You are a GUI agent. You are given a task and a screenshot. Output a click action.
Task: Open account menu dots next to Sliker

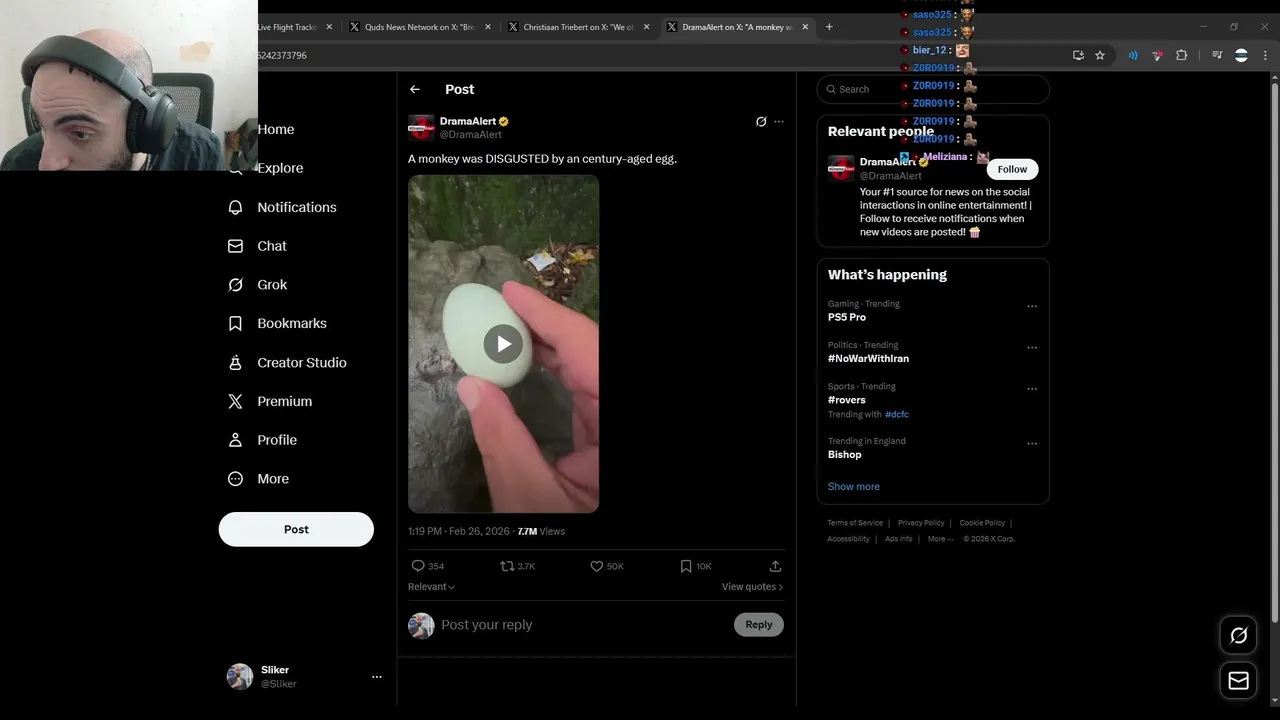pos(377,677)
